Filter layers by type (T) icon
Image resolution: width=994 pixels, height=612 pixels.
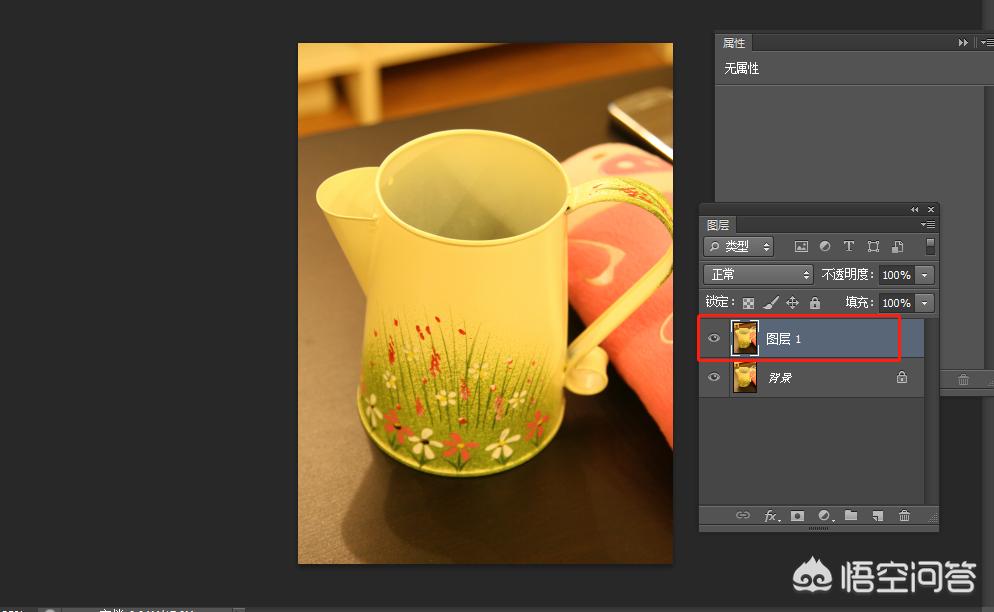849,246
